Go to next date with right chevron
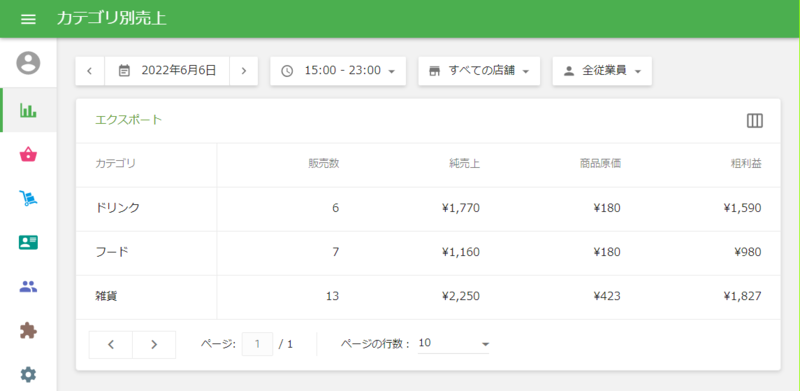Viewport: 800px width, 391px height. coord(244,71)
